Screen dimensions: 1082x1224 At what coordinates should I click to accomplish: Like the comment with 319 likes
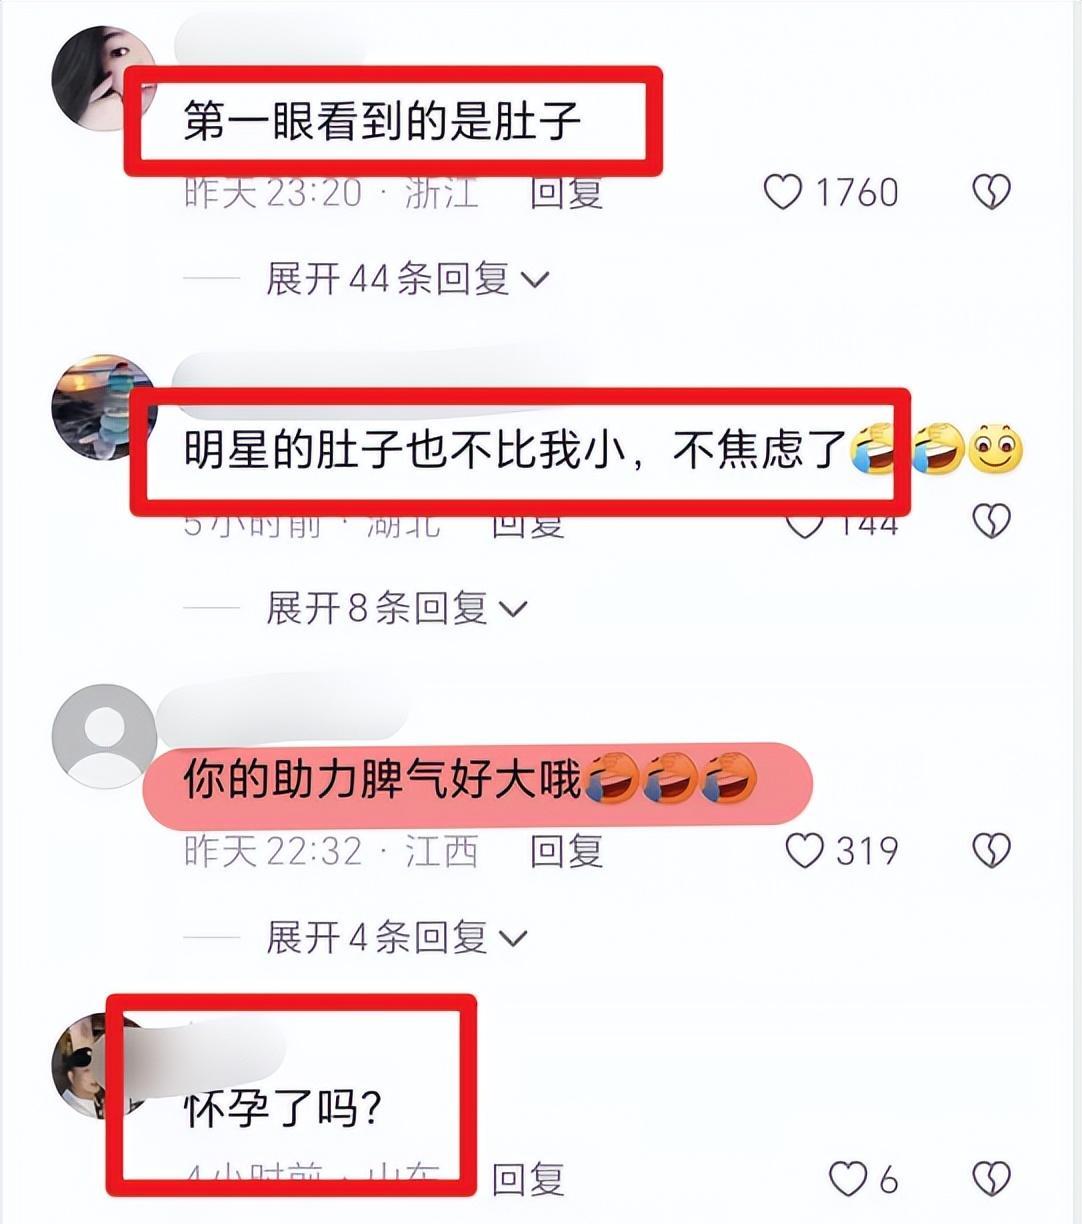tap(804, 851)
